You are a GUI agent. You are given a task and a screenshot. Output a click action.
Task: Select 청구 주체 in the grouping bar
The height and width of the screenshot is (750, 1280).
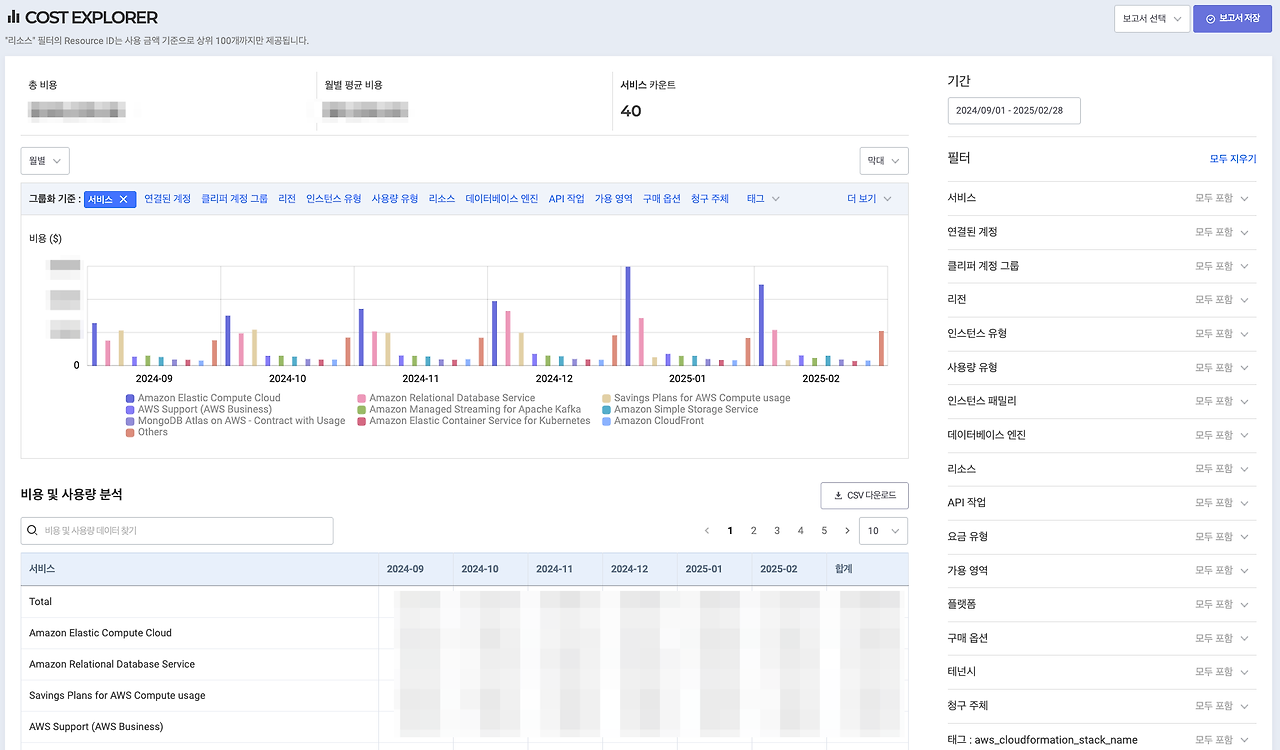point(710,199)
